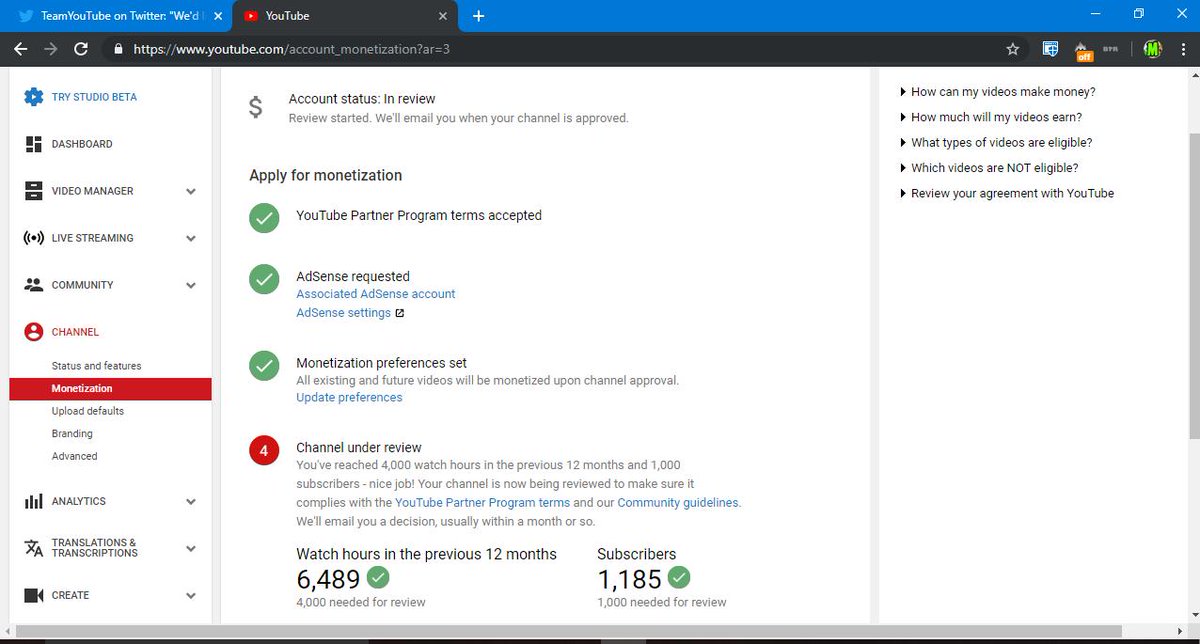Open the Try Studio Beta gear icon
The width and height of the screenshot is (1200, 644).
coord(33,97)
